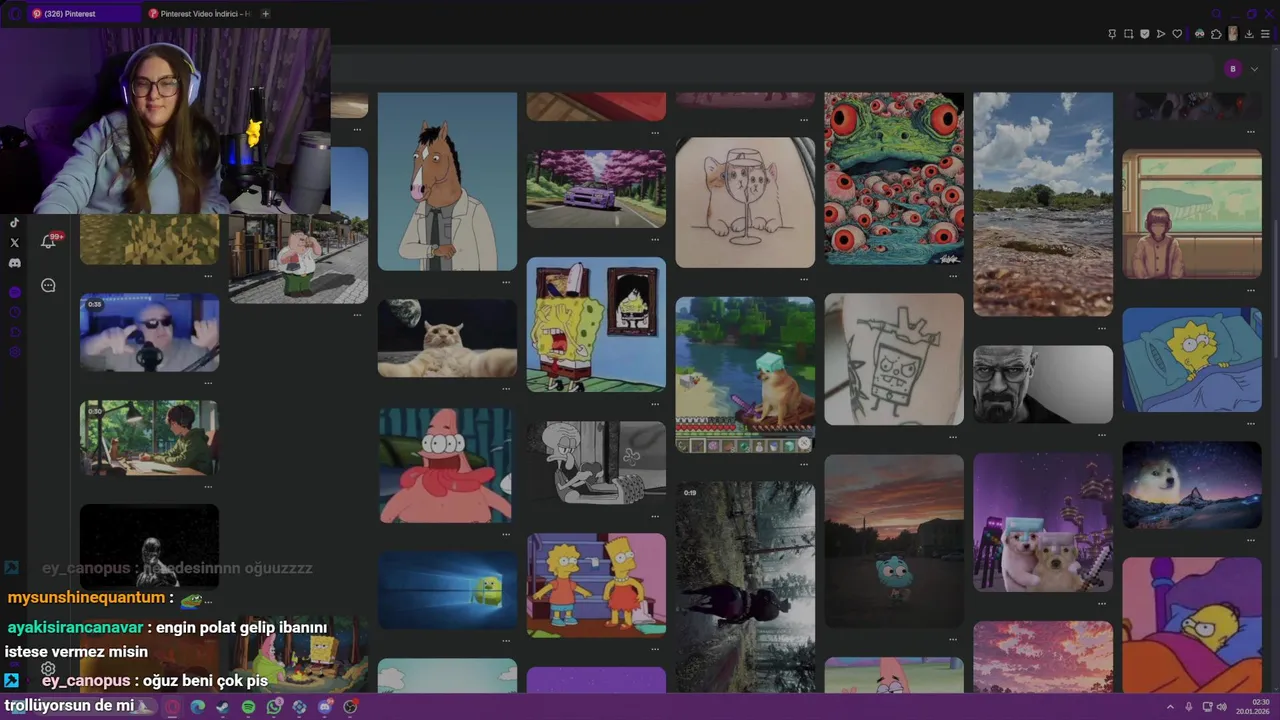This screenshot has height=720, width=1280.
Task: Open the Easy Setup menu icon
Action: click(x=1265, y=34)
